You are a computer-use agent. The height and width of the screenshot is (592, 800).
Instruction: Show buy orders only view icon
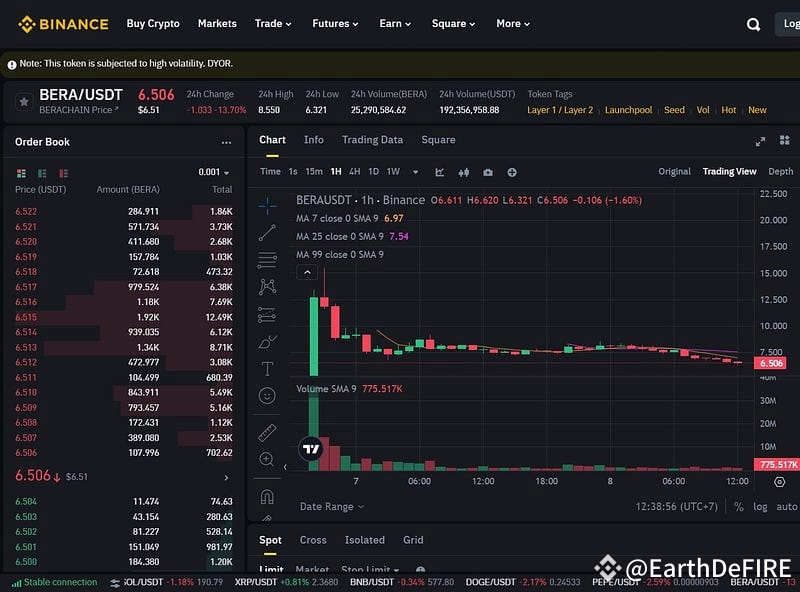tap(42, 174)
